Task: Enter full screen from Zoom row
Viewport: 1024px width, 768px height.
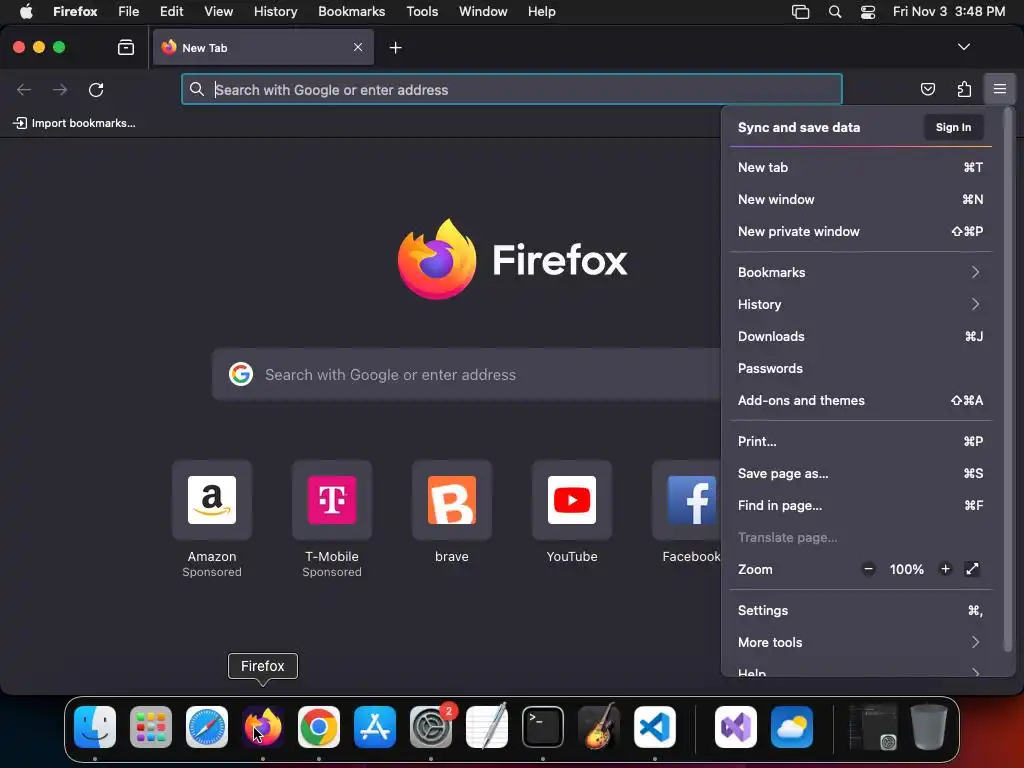Action: click(972, 569)
